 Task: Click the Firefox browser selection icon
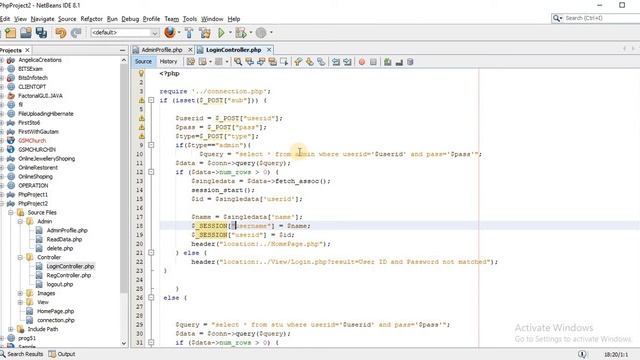(x=170, y=32)
